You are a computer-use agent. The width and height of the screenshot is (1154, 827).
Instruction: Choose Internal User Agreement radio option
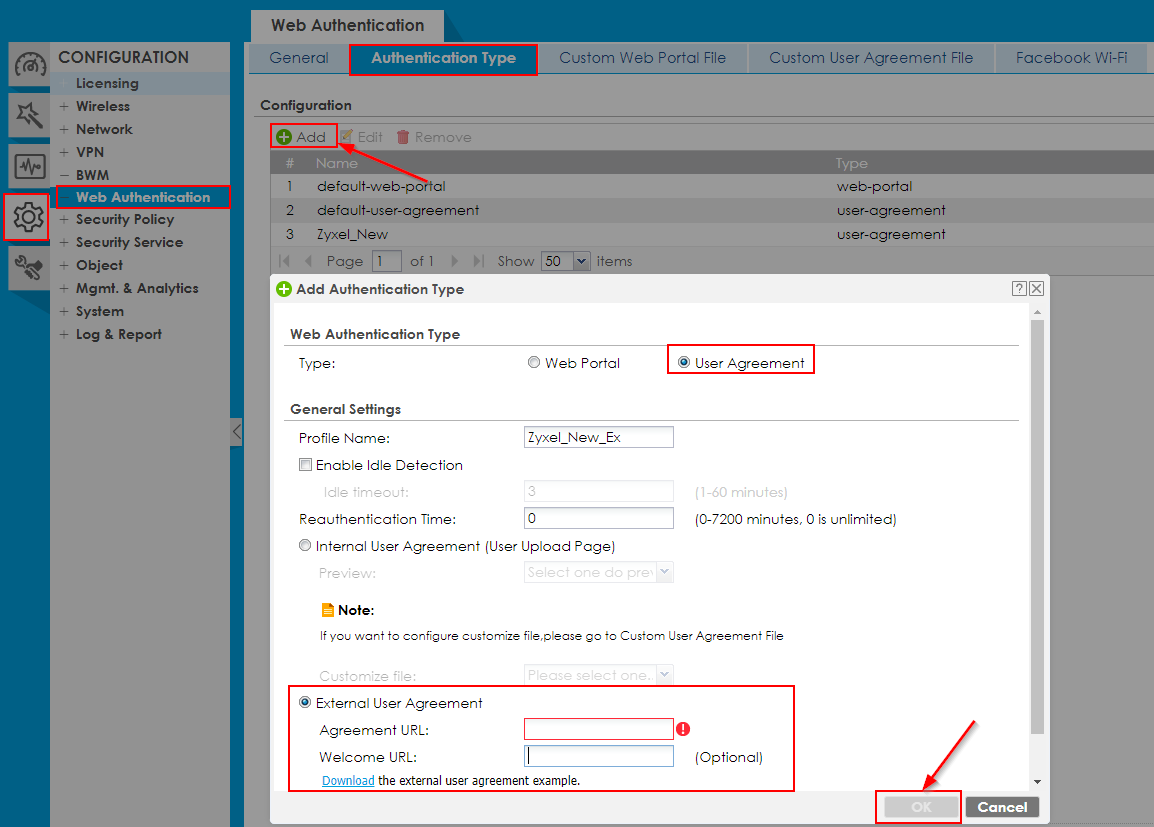pos(305,546)
